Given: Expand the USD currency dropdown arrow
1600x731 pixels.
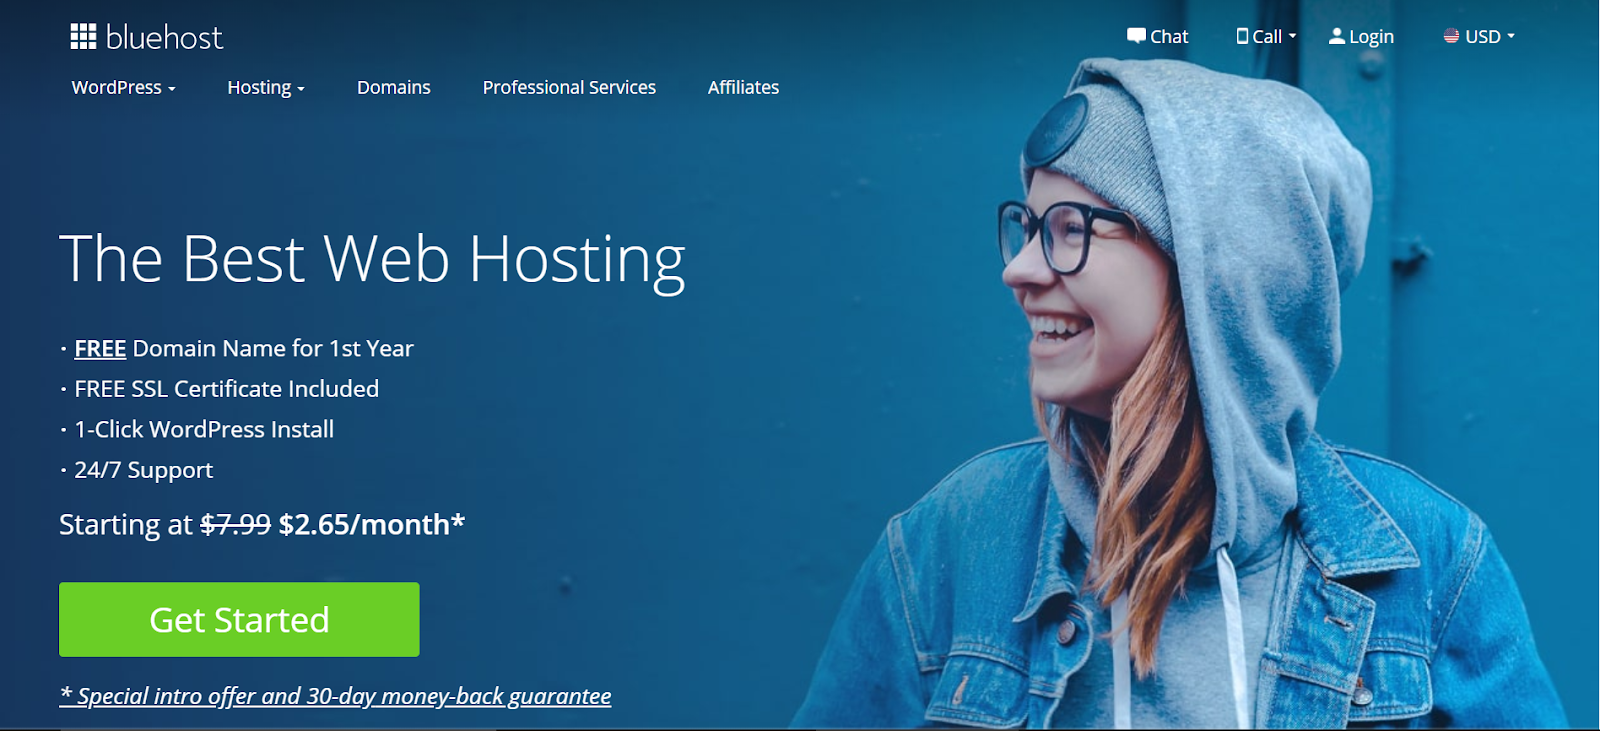Looking at the screenshot, I should (1511, 36).
